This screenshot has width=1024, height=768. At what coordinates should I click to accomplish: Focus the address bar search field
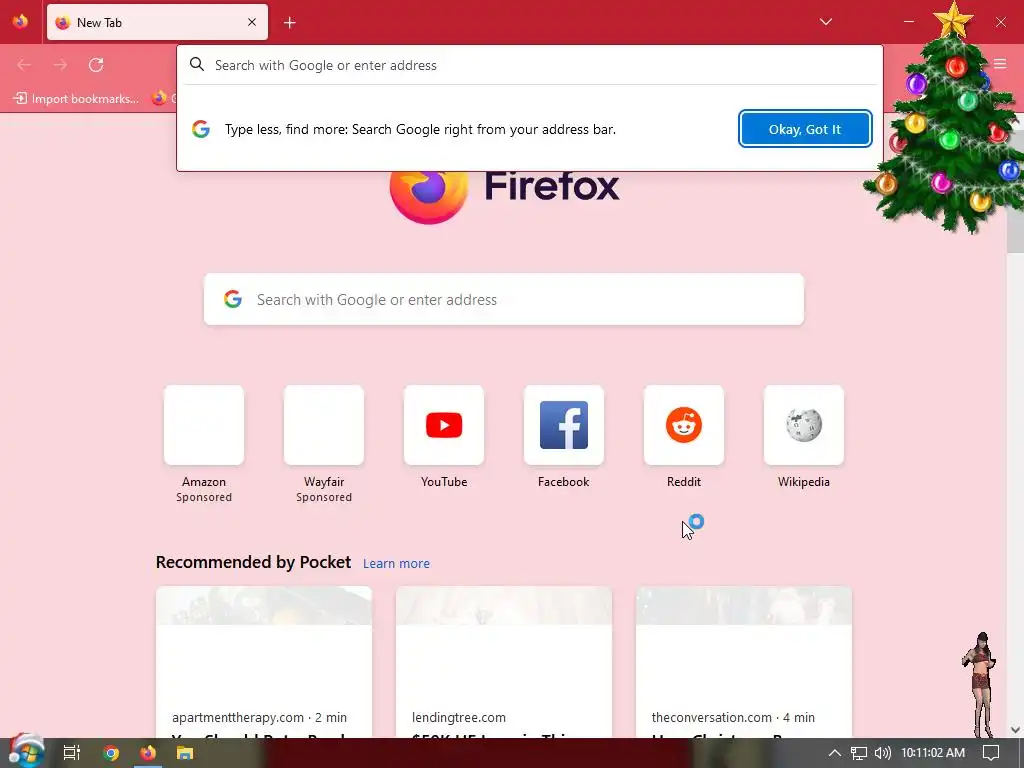click(x=529, y=65)
